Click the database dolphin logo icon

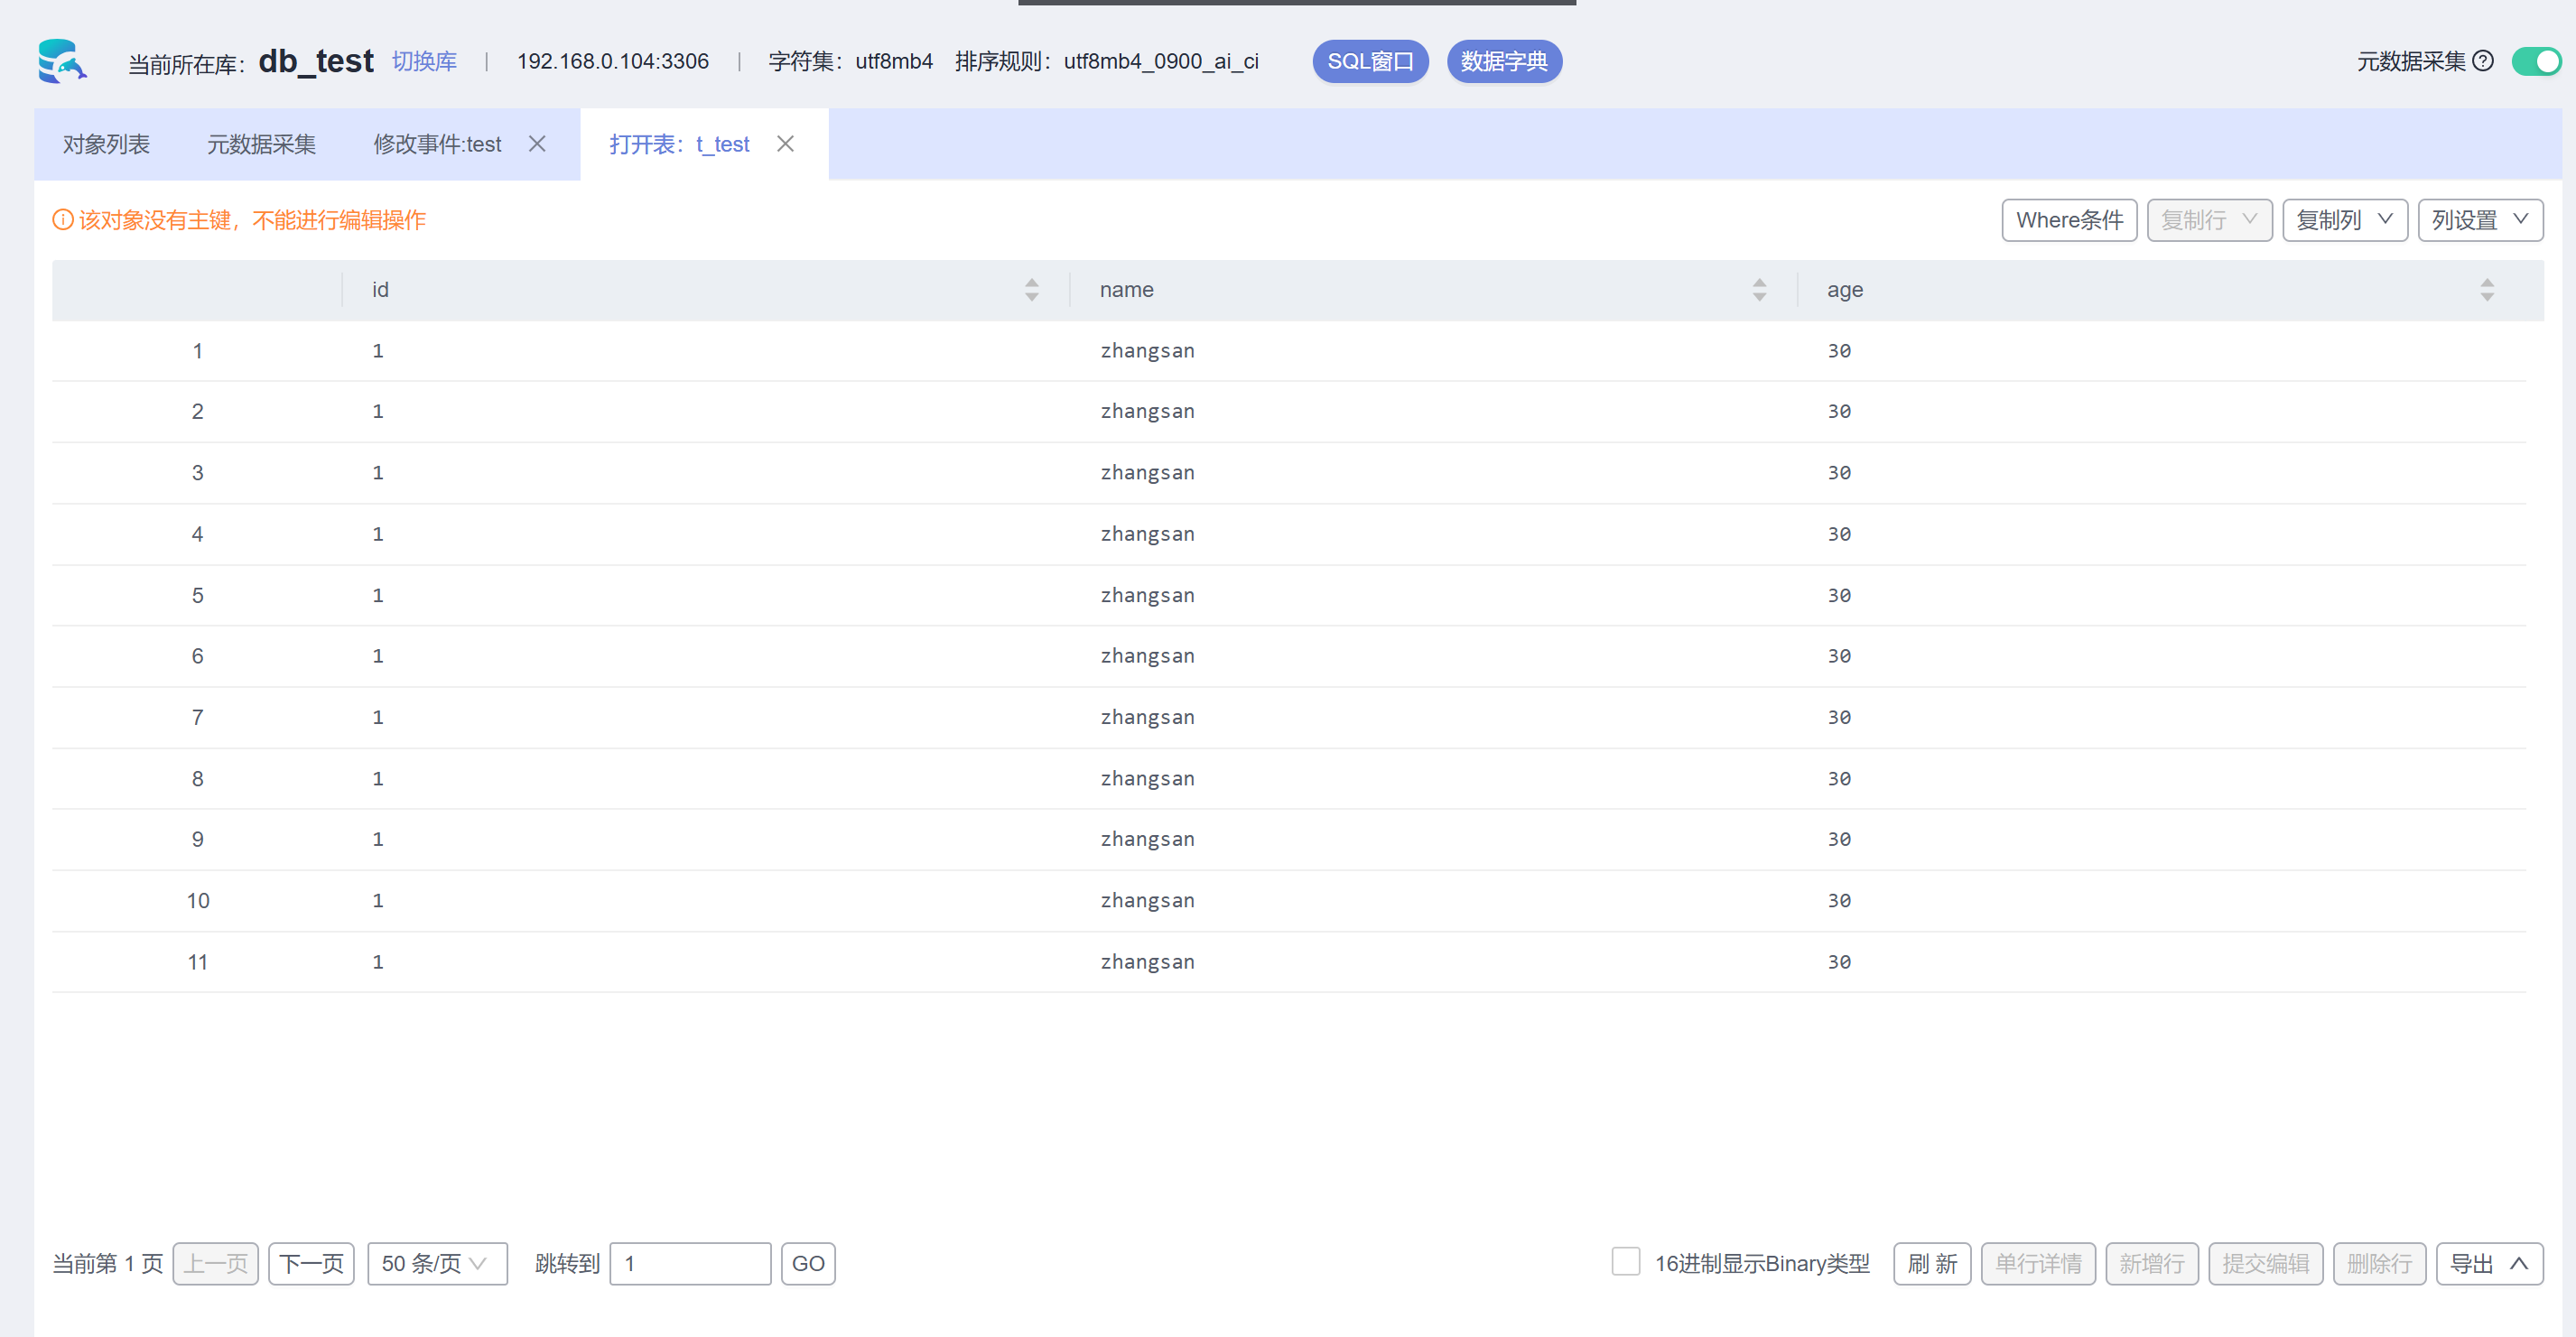pyautogui.click(x=62, y=61)
